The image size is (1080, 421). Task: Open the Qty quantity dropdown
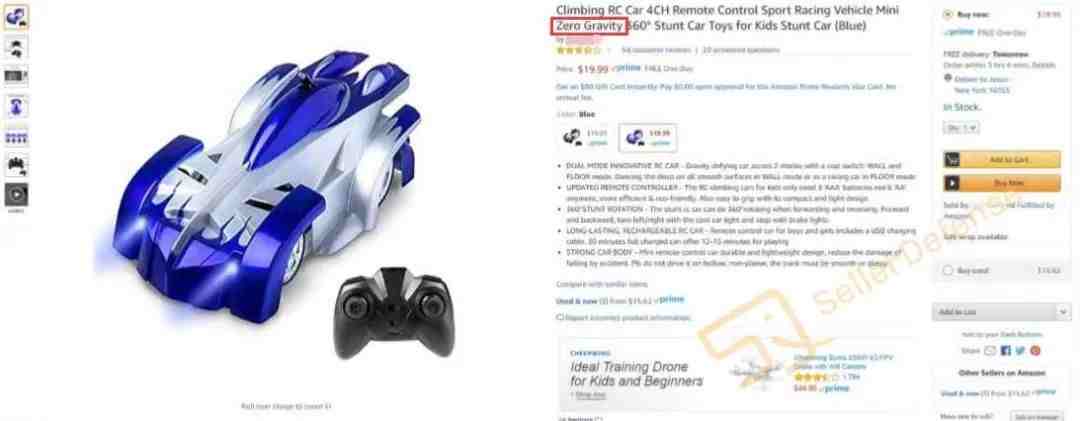pos(961,127)
